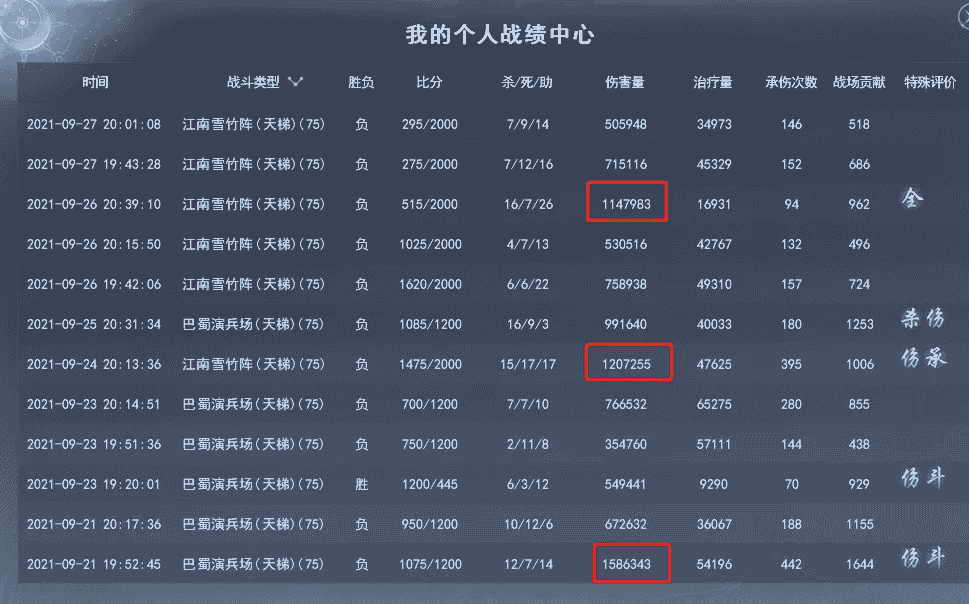Image resolution: width=969 pixels, height=604 pixels.
Task: Click the 时间 column header
Action: pyautogui.click(x=95, y=82)
